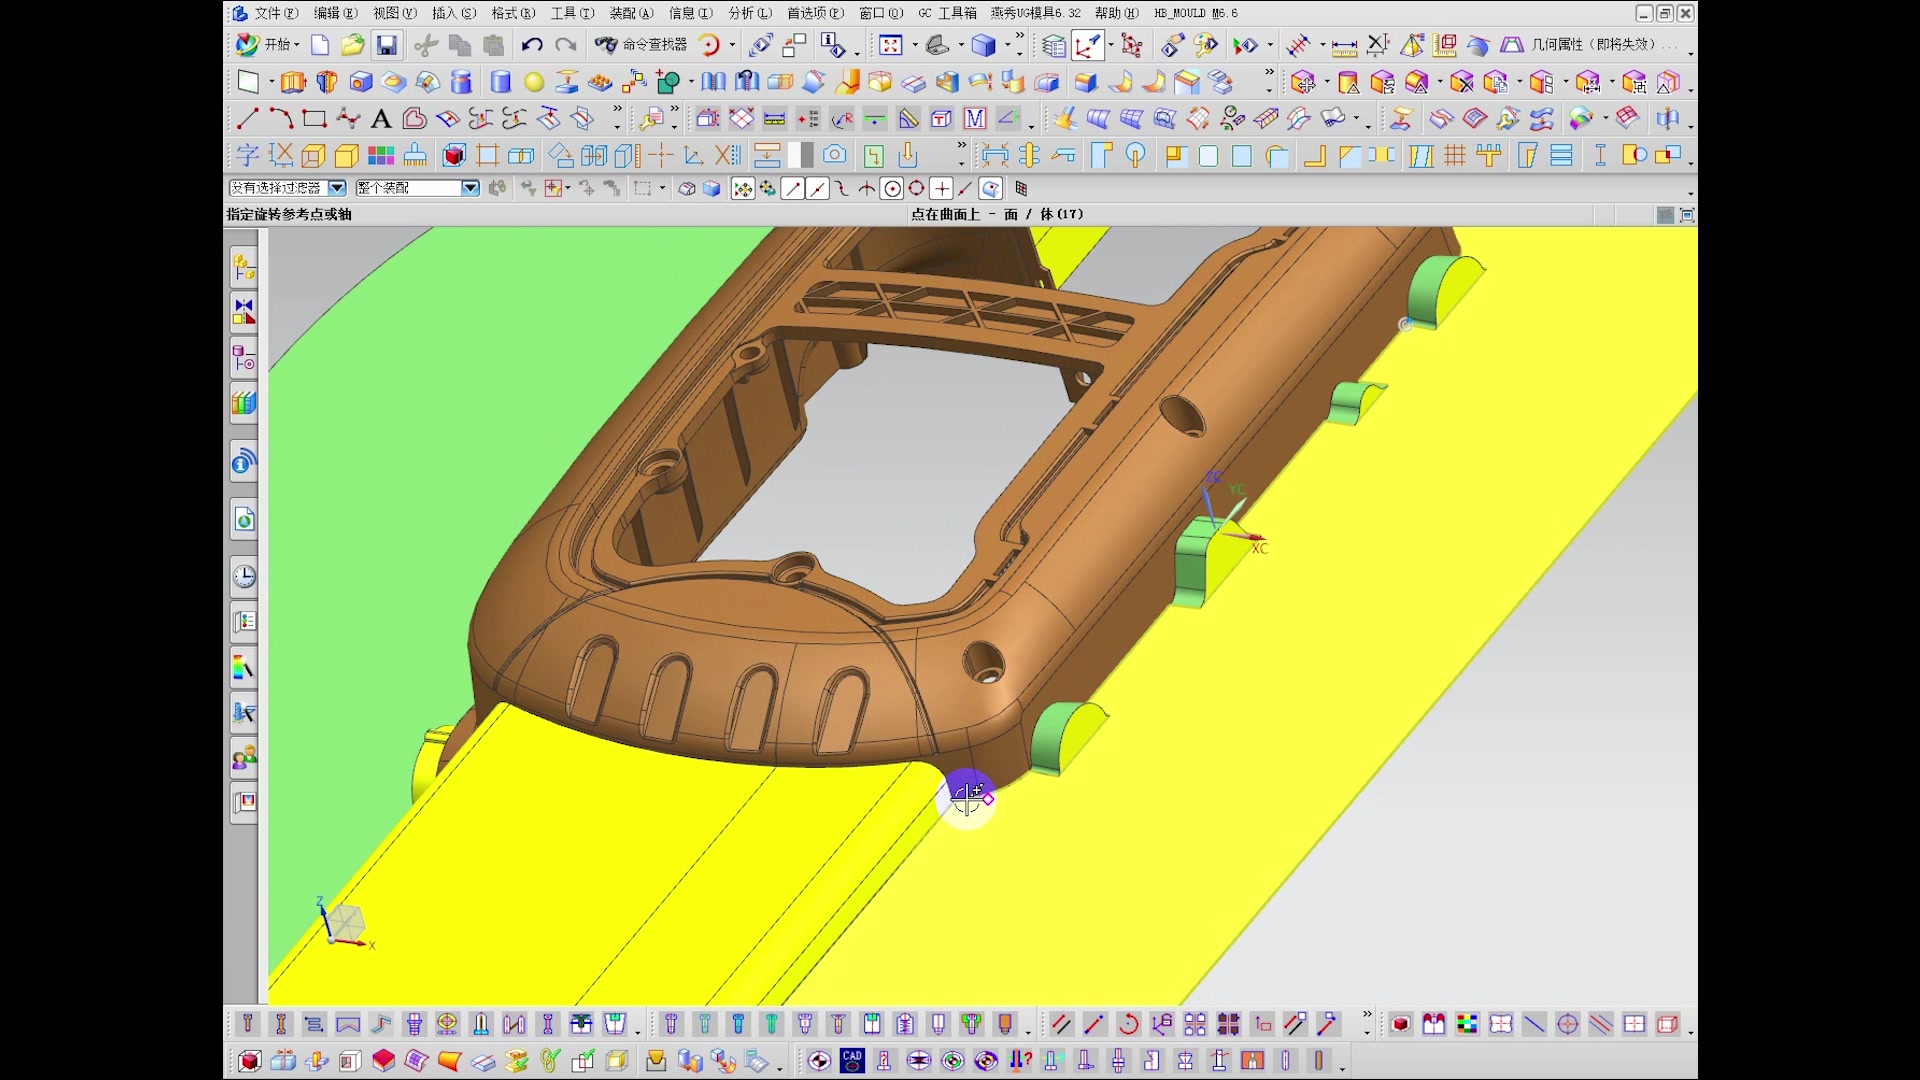Screen dimensions: 1920x1080
Task: Open the Command Finder binoculars tool
Action: [606, 45]
